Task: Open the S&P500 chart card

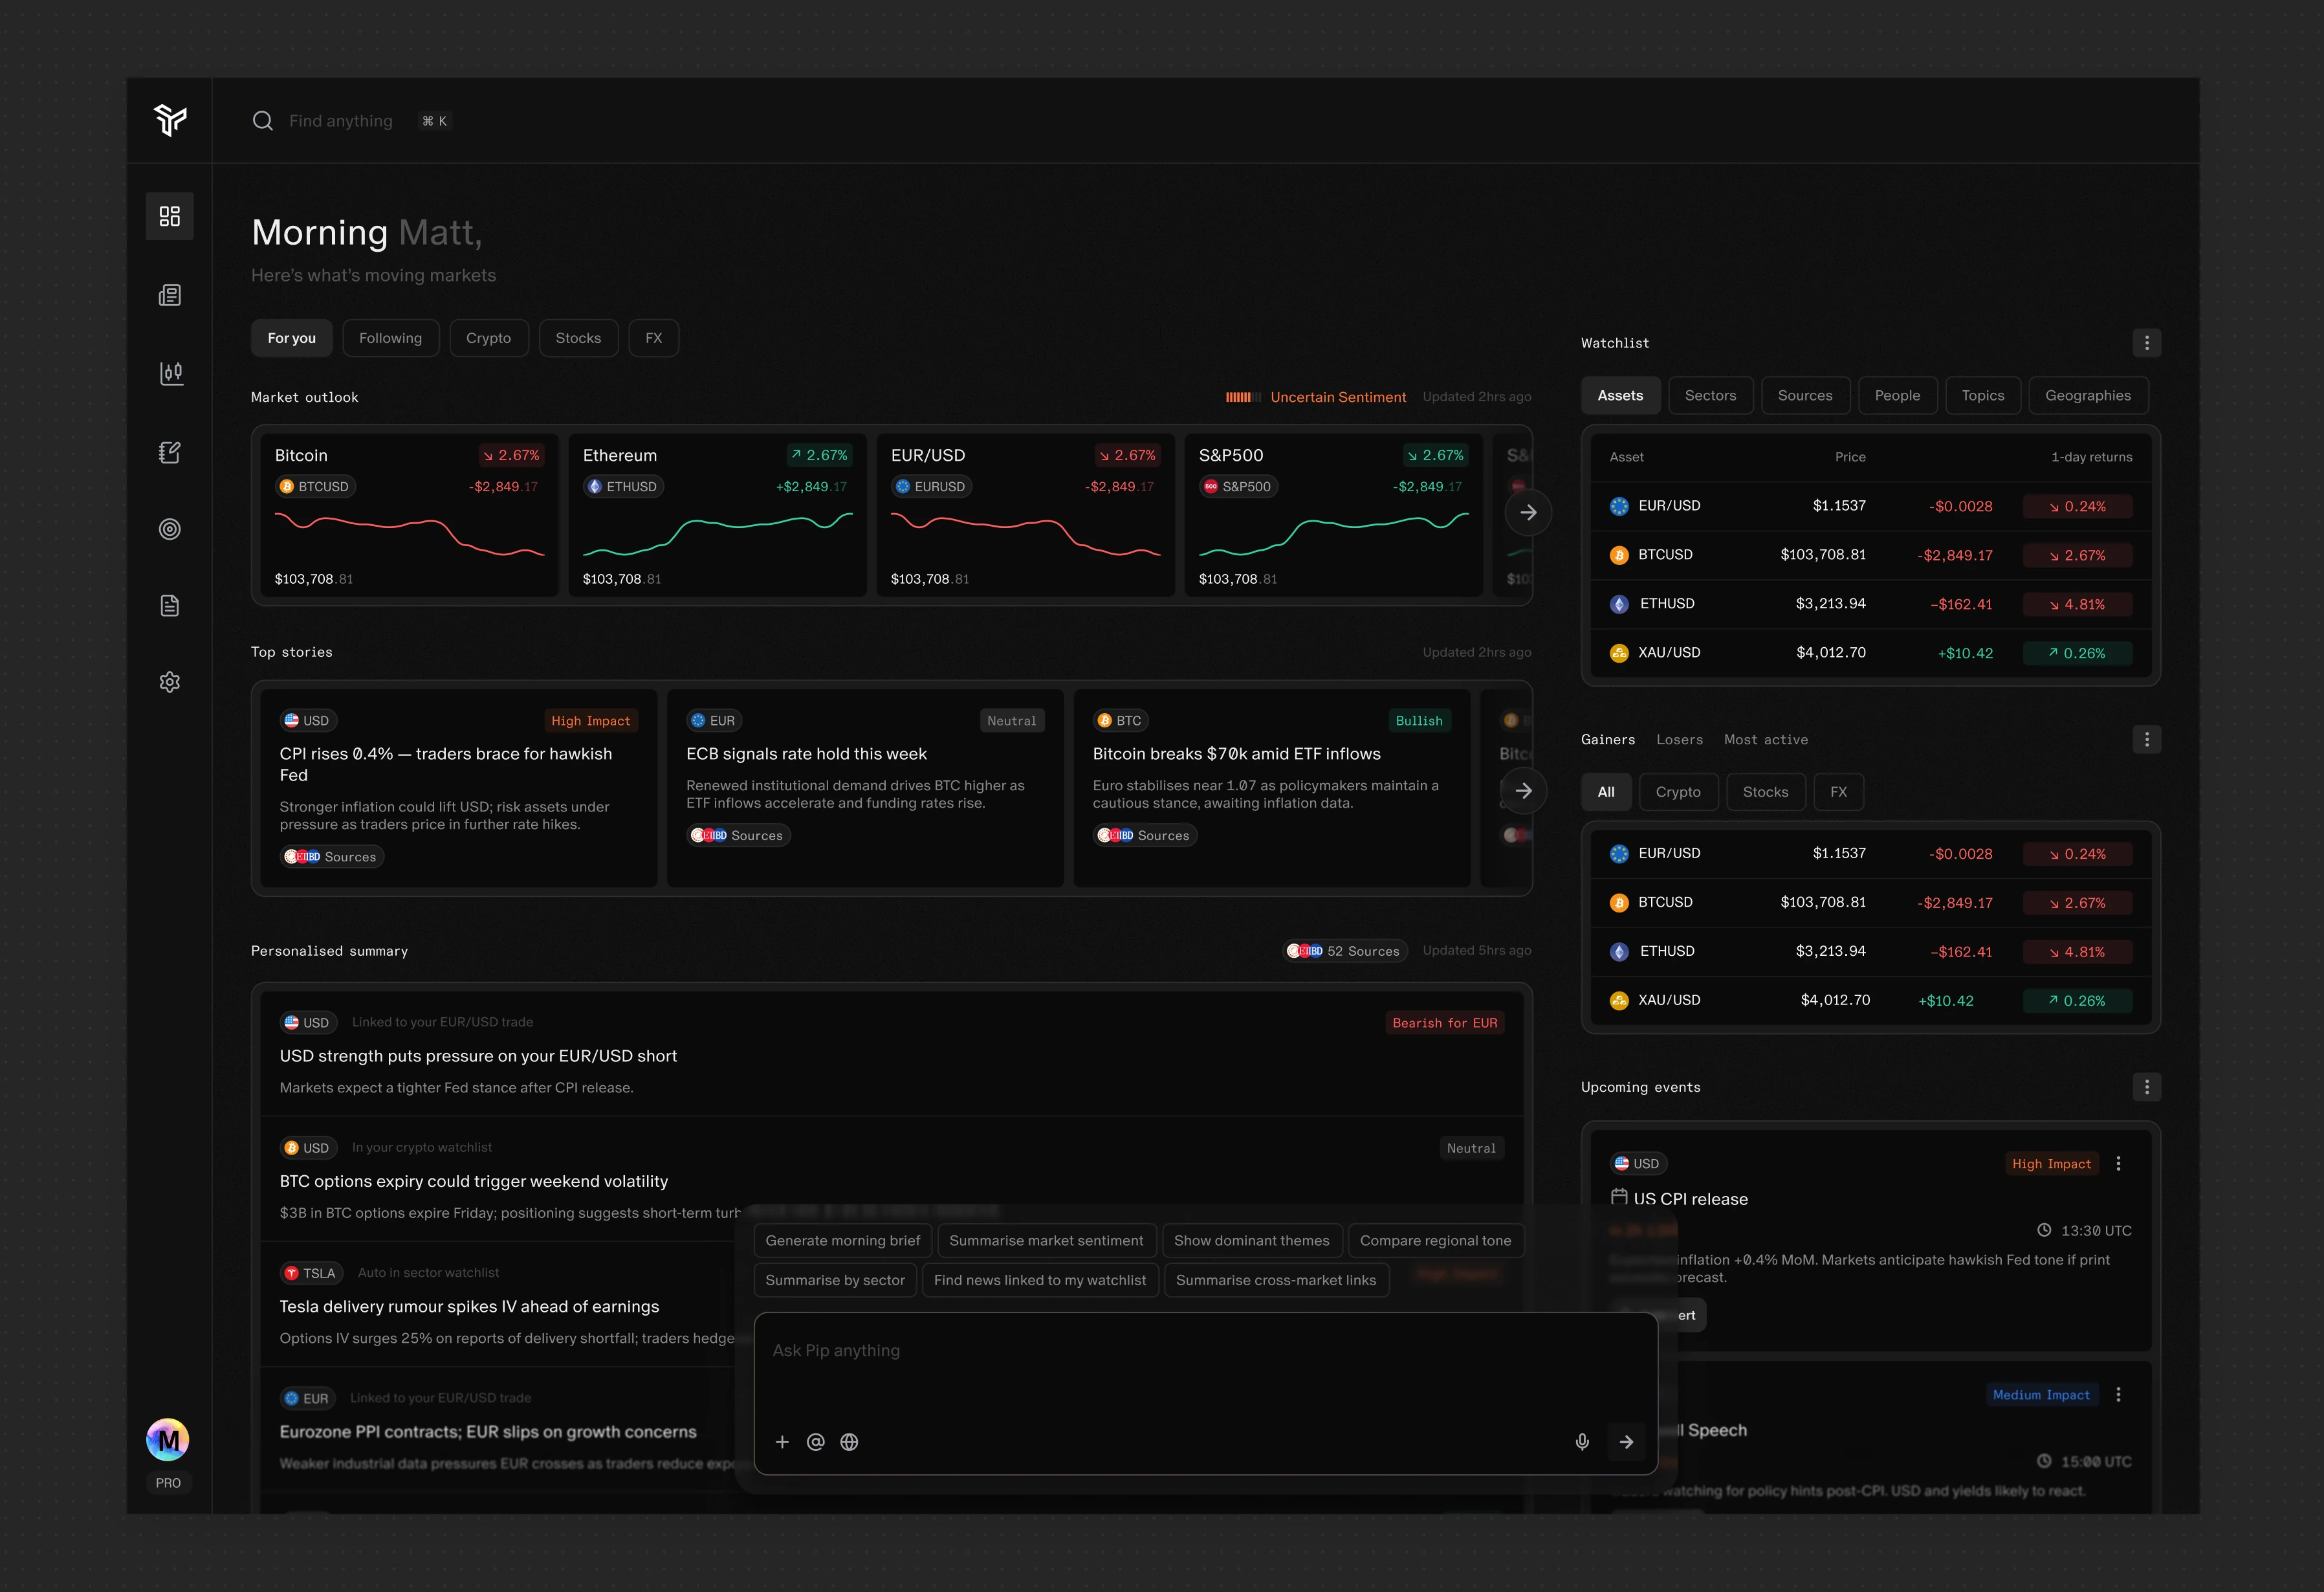Action: [x=1334, y=515]
